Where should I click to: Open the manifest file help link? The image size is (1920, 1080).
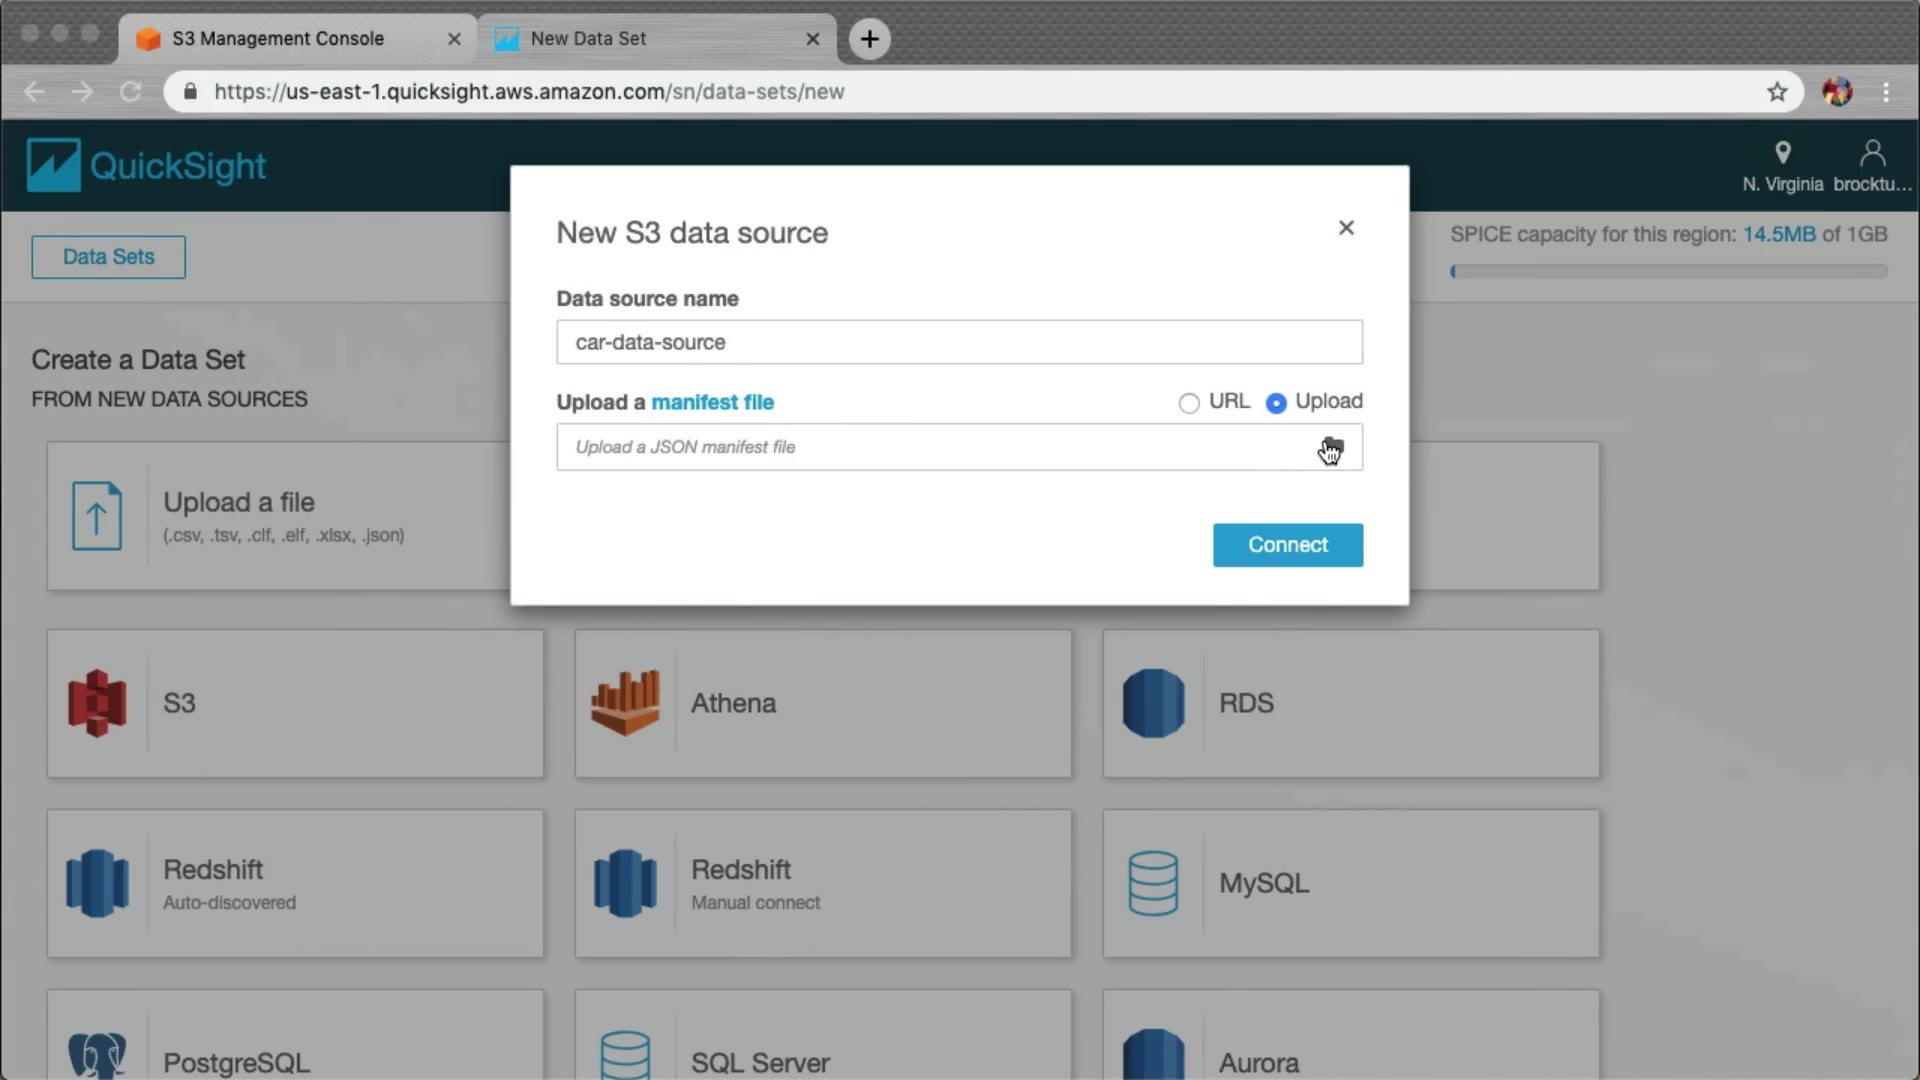(x=712, y=402)
